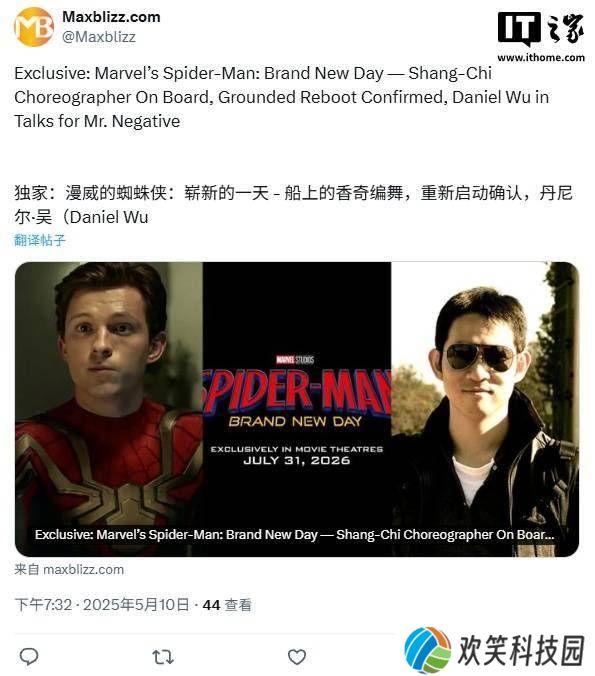The height and width of the screenshot is (676, 595).
Task: Click the 欢笑科技园 watermark text
Action: point(521,650)
